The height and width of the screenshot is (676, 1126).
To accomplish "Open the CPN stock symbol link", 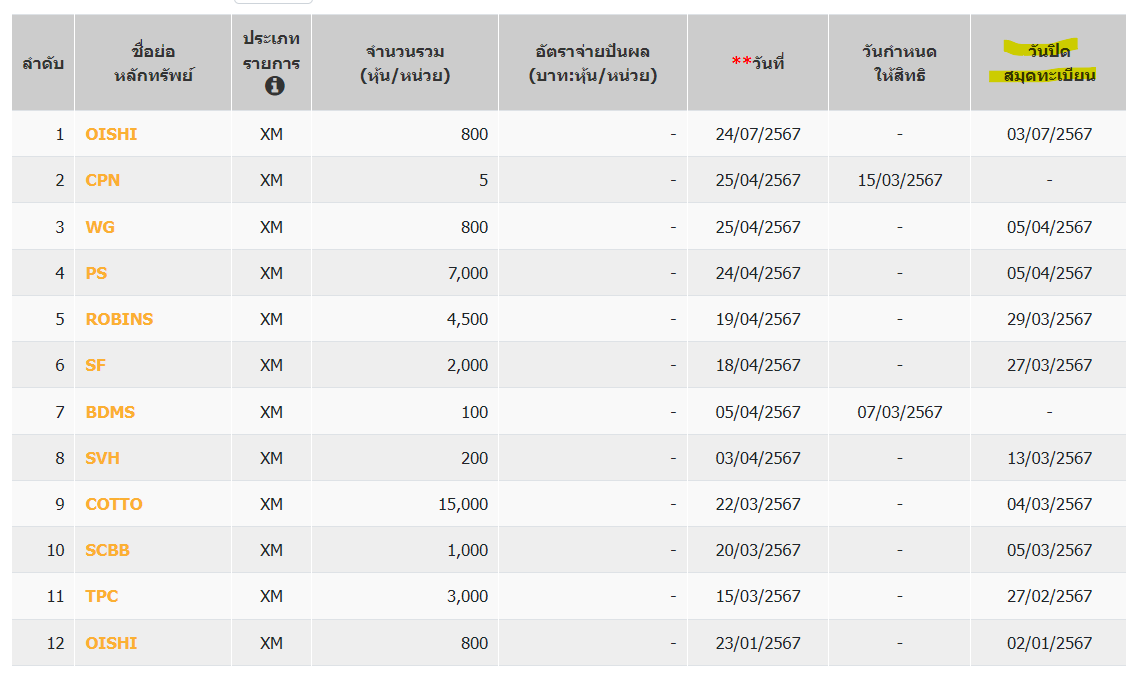I will [x=103, y=180].
